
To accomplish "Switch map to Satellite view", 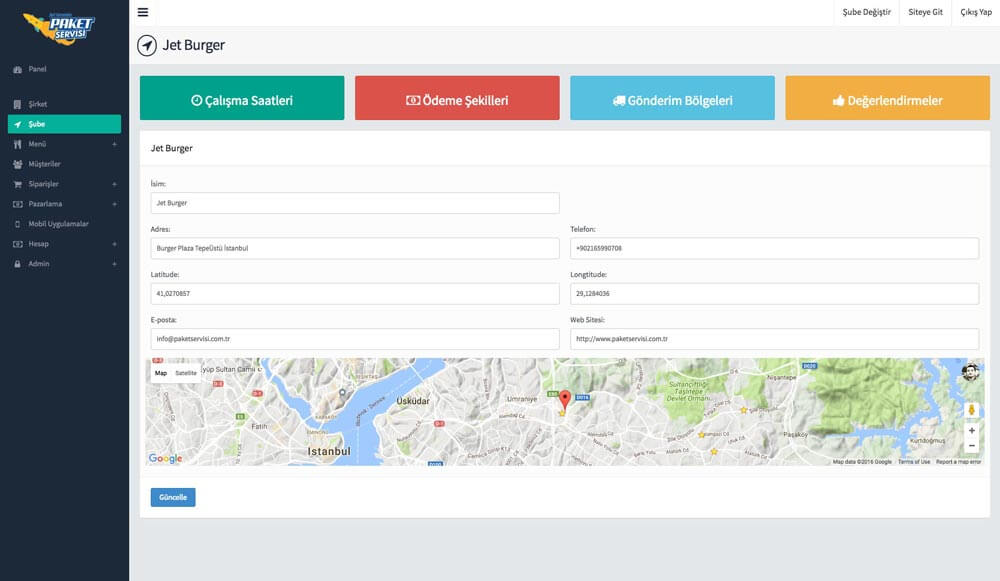I will [x=186, y=373].
